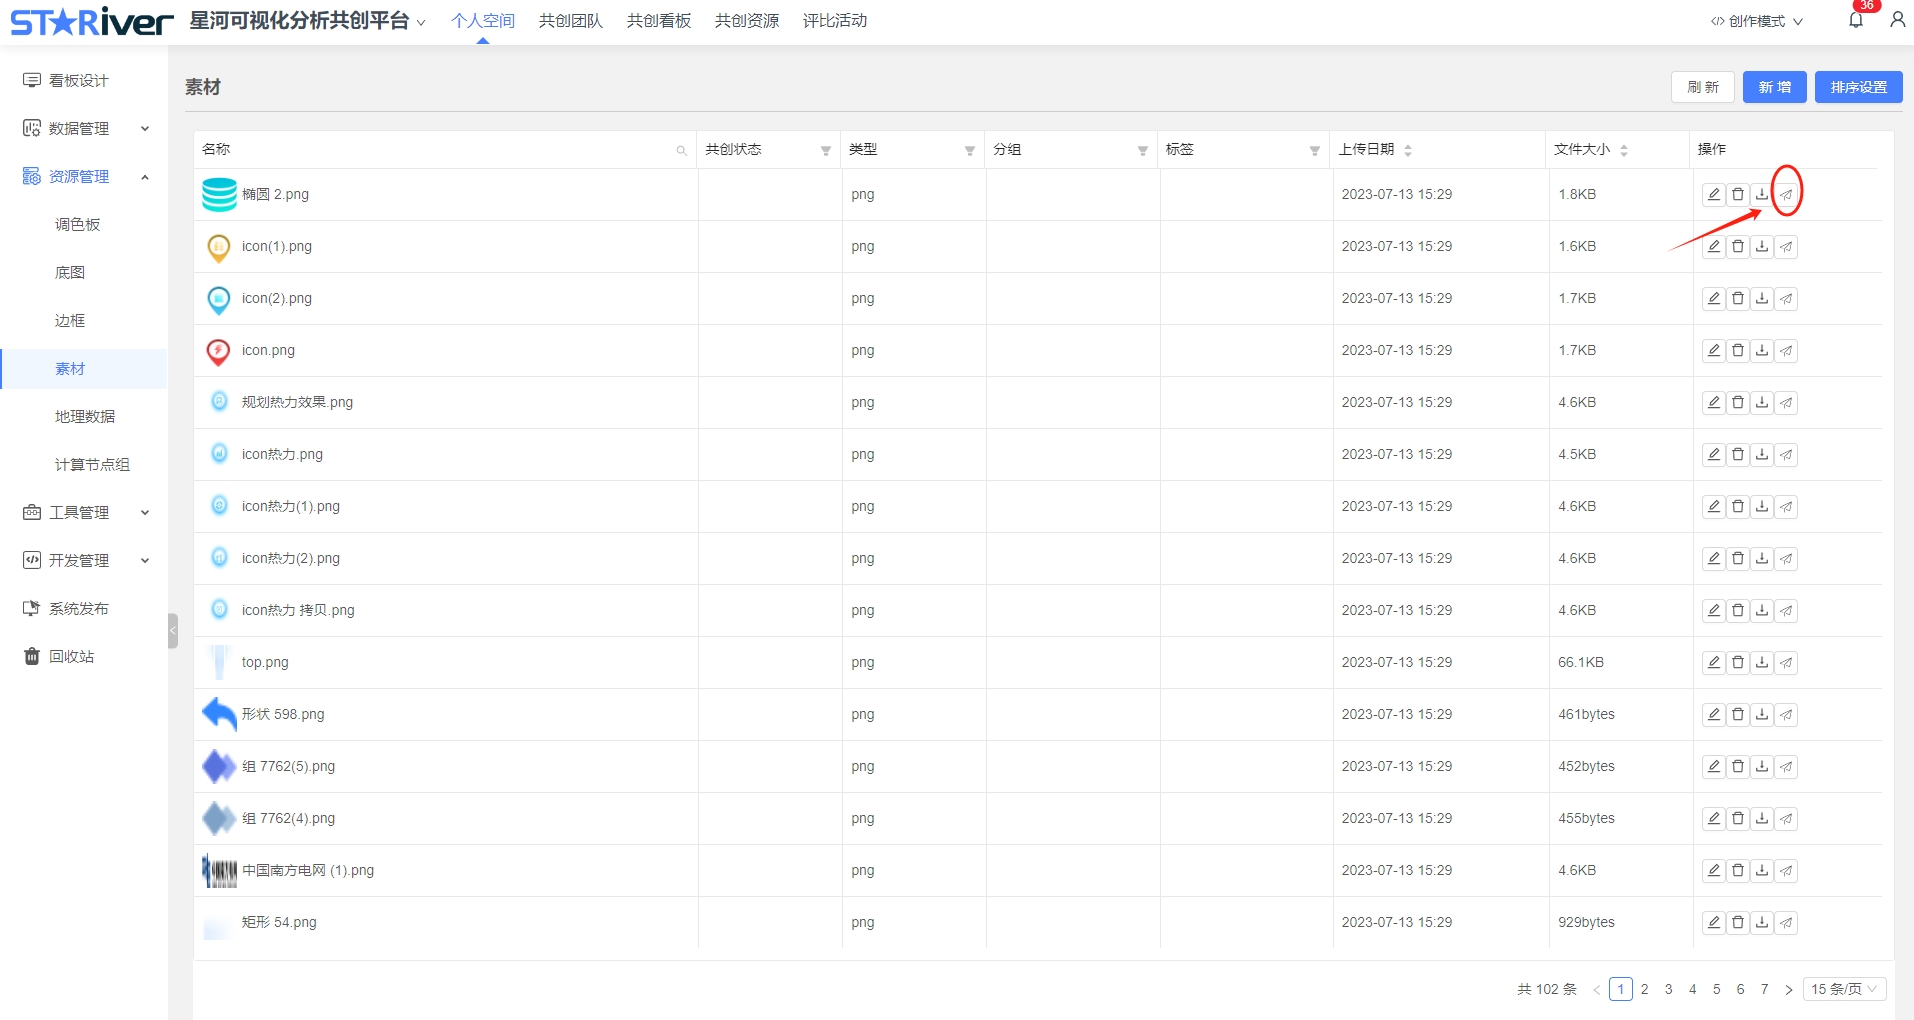The width and height of the screenshot is (1914, 1020).
Task: Open the user profile icon
Action: 1897,20
